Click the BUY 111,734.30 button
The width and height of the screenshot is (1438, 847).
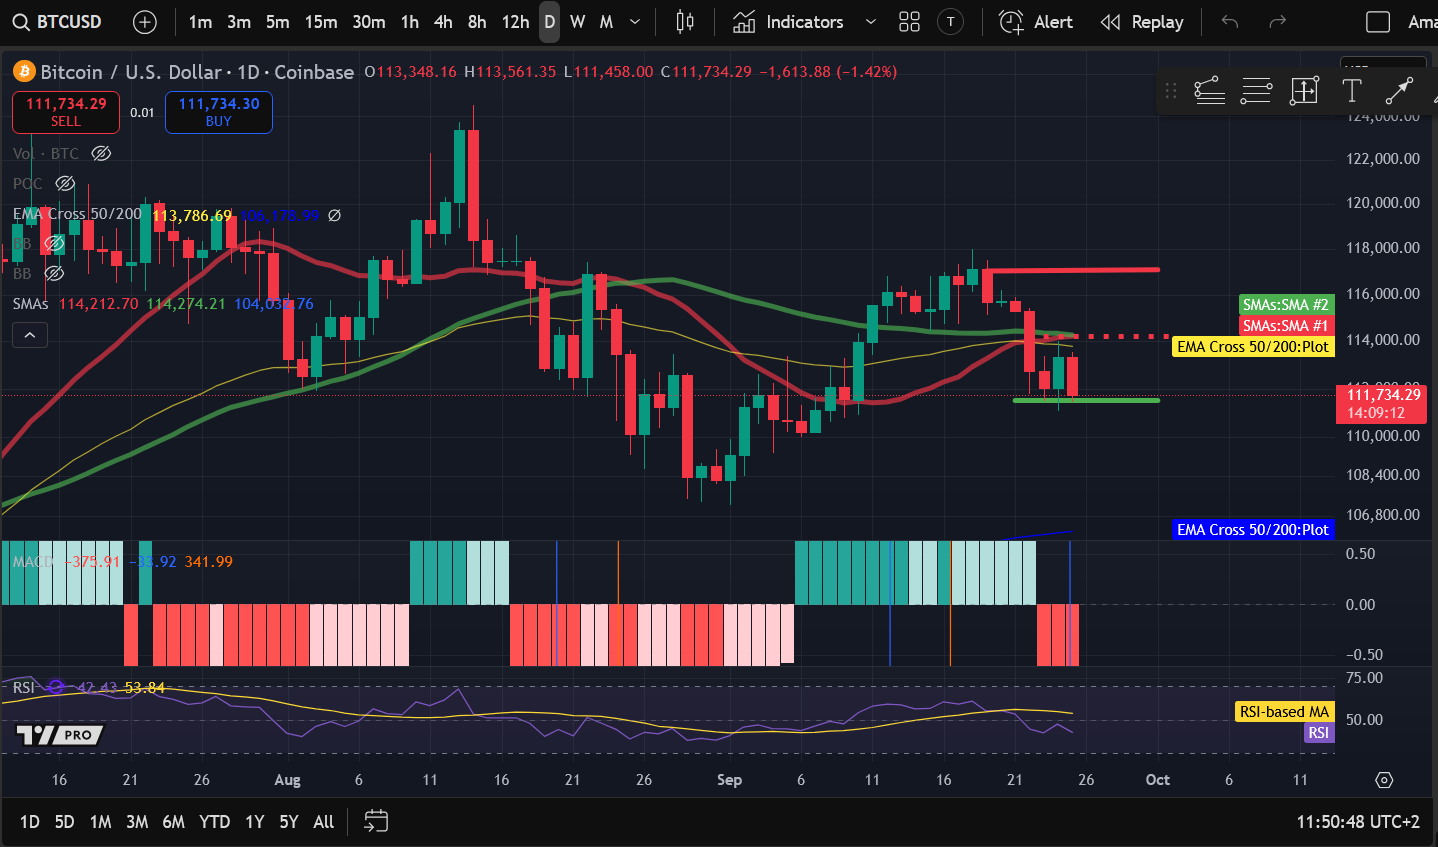pyautogui.click(x=219, y=112)
